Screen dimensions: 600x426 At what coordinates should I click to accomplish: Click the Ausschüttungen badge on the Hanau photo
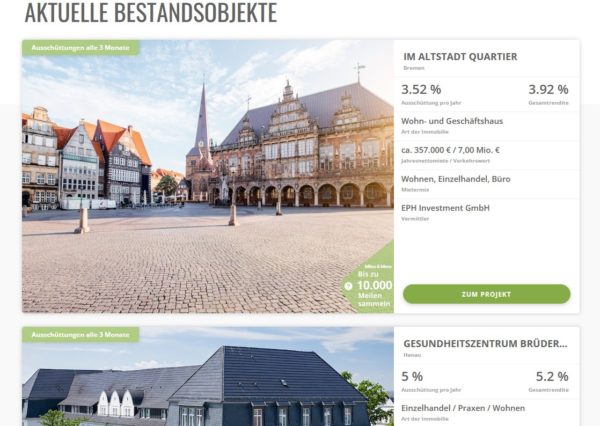pyautogui.click(x=81, y=335)
